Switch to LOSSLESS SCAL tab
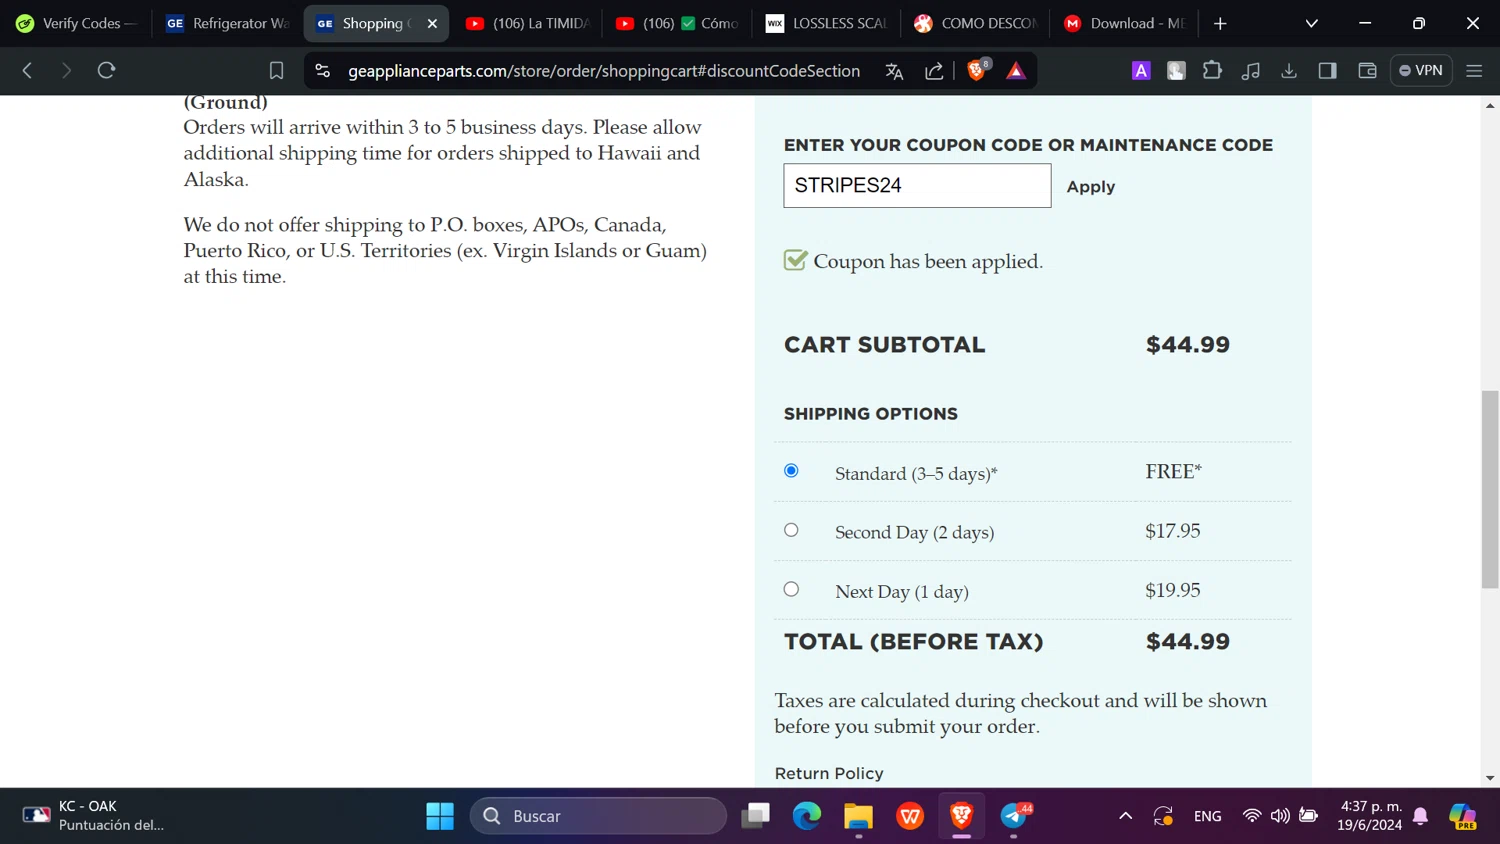 (x=827, y=23)
